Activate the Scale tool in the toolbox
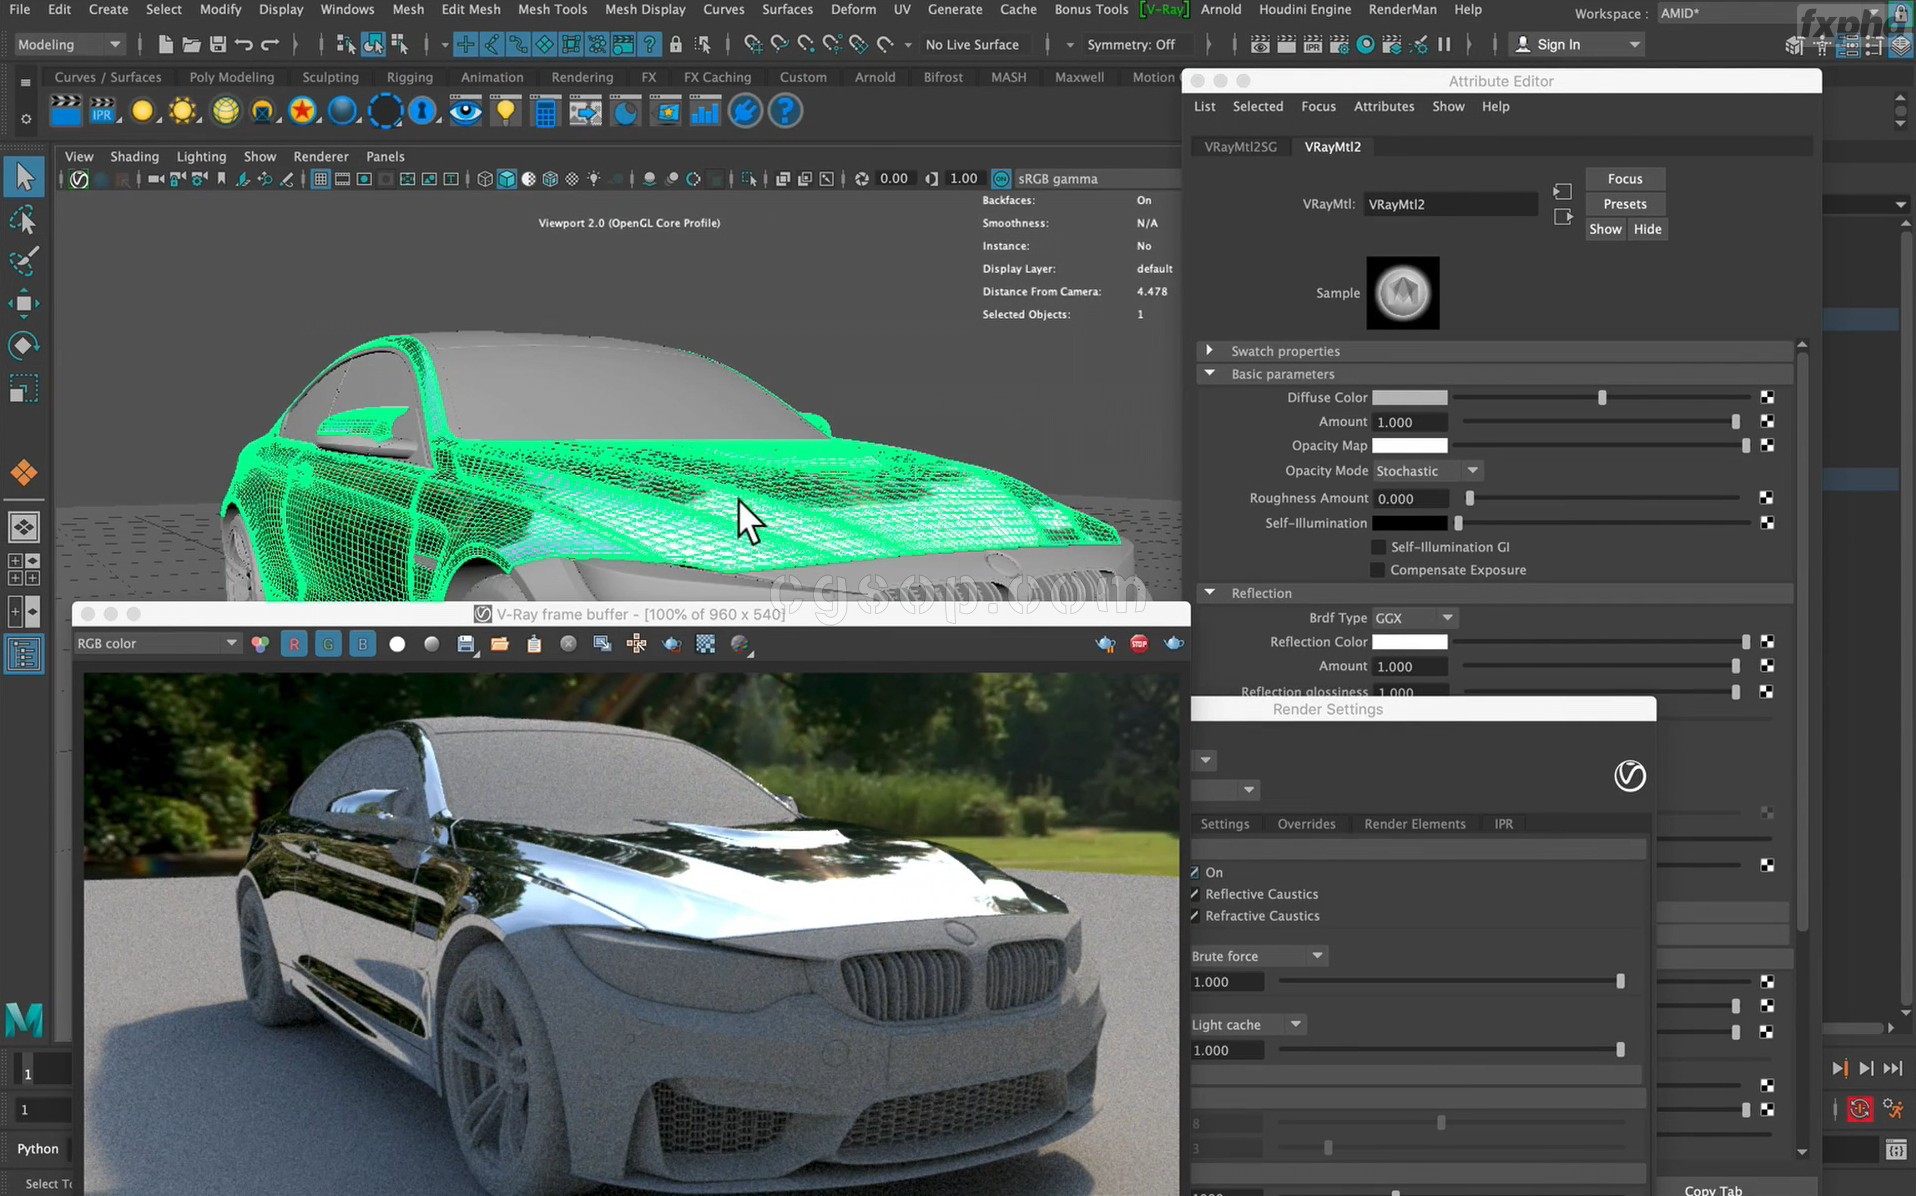Screen dimensions: 1916x1196 [24, 388]
